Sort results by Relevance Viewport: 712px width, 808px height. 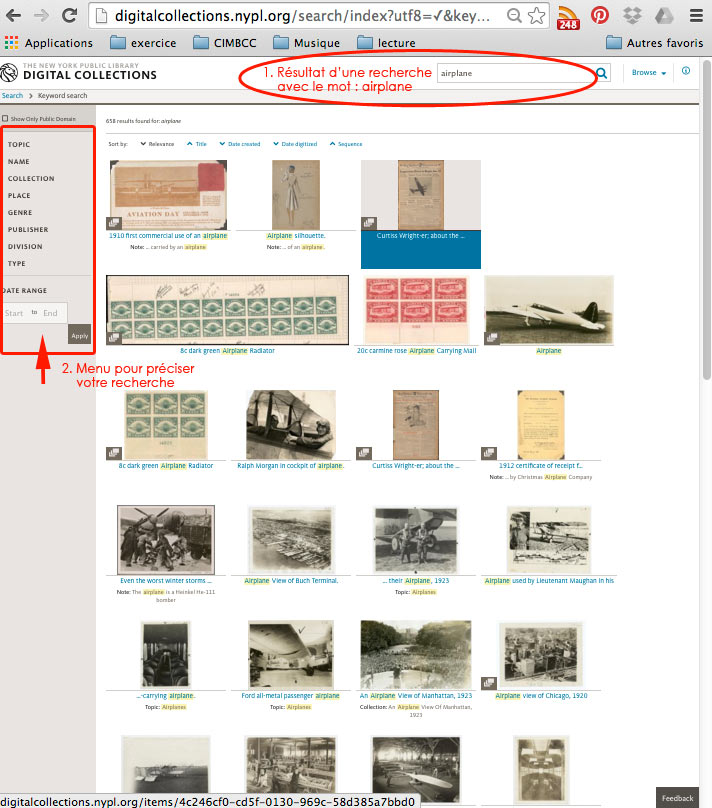[157, 144]
